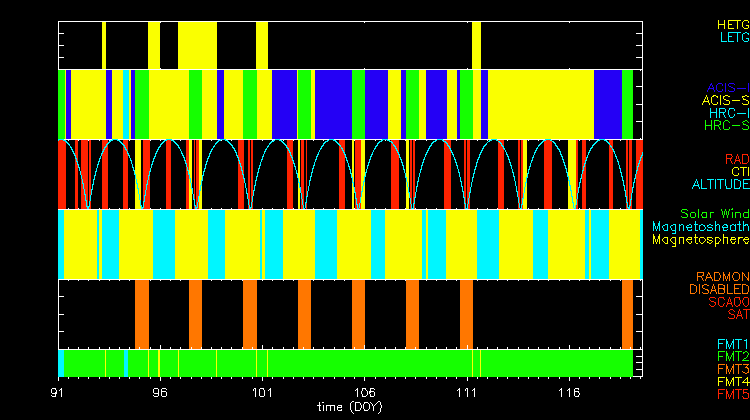Click the Magnetosphere legend label
The image size is (750, 420).
[700, 240]
